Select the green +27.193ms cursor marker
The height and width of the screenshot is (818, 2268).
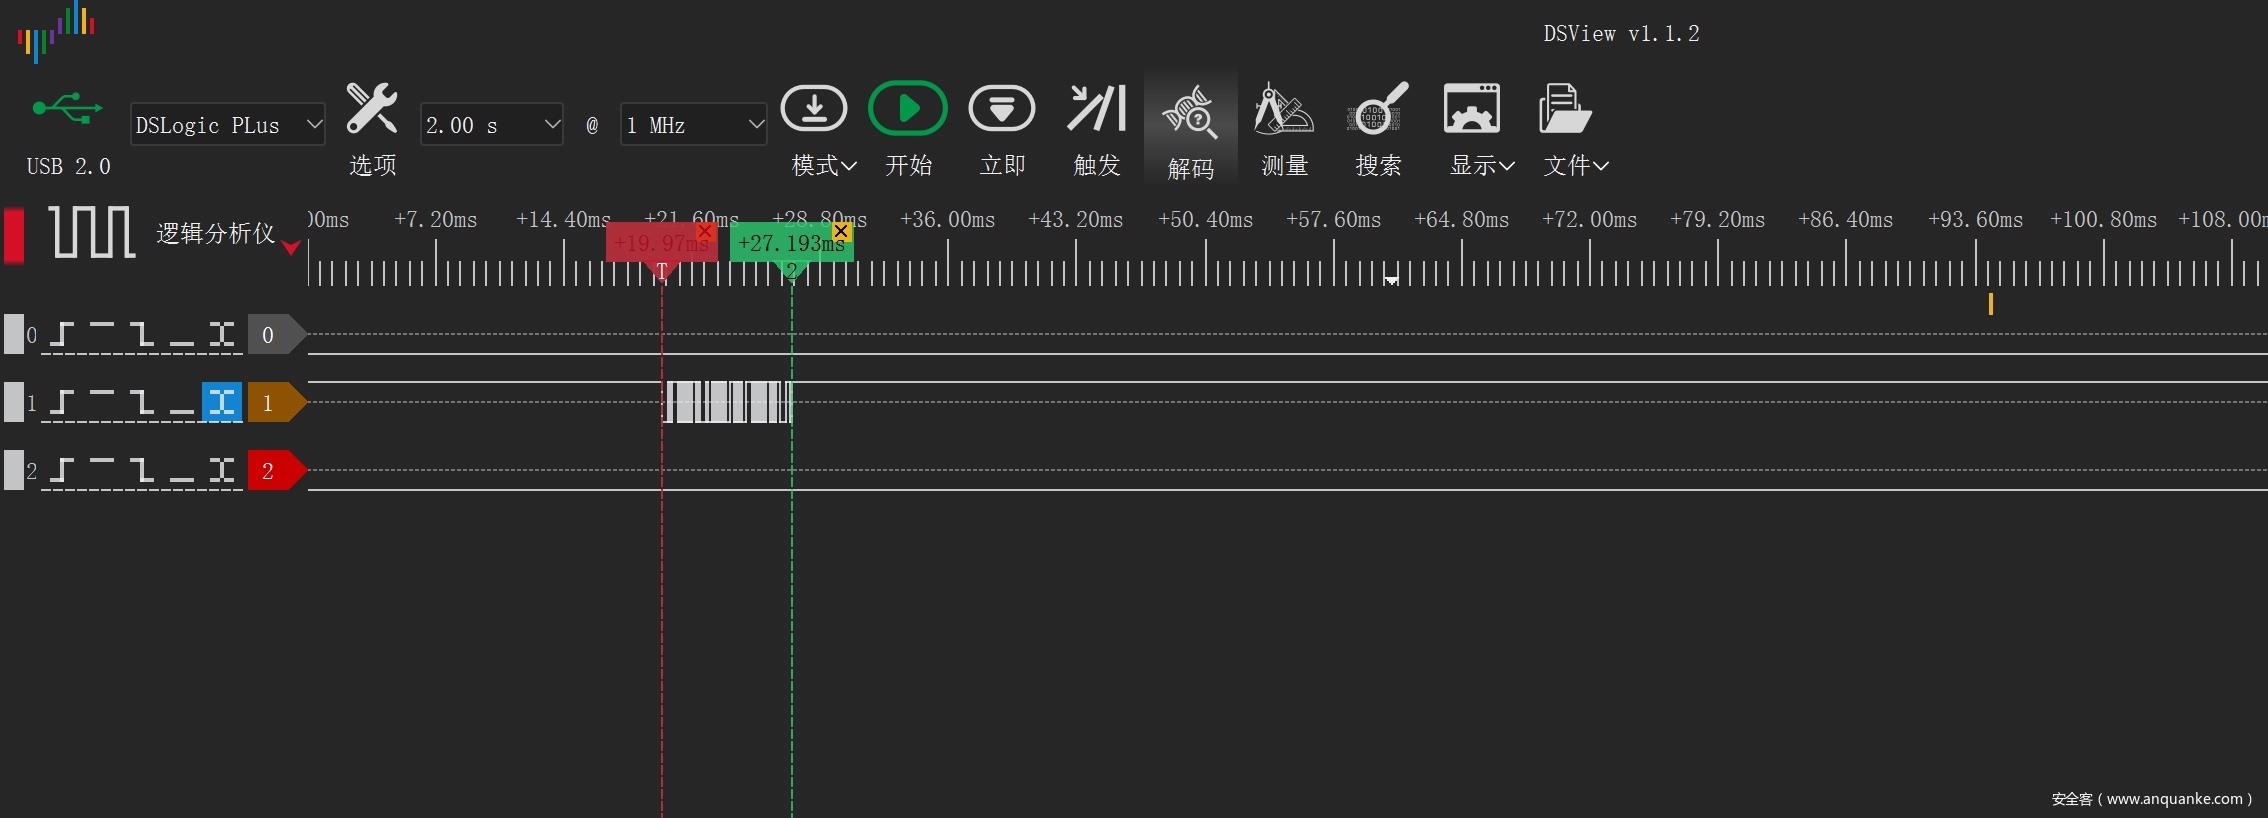(x=786, y=243)
